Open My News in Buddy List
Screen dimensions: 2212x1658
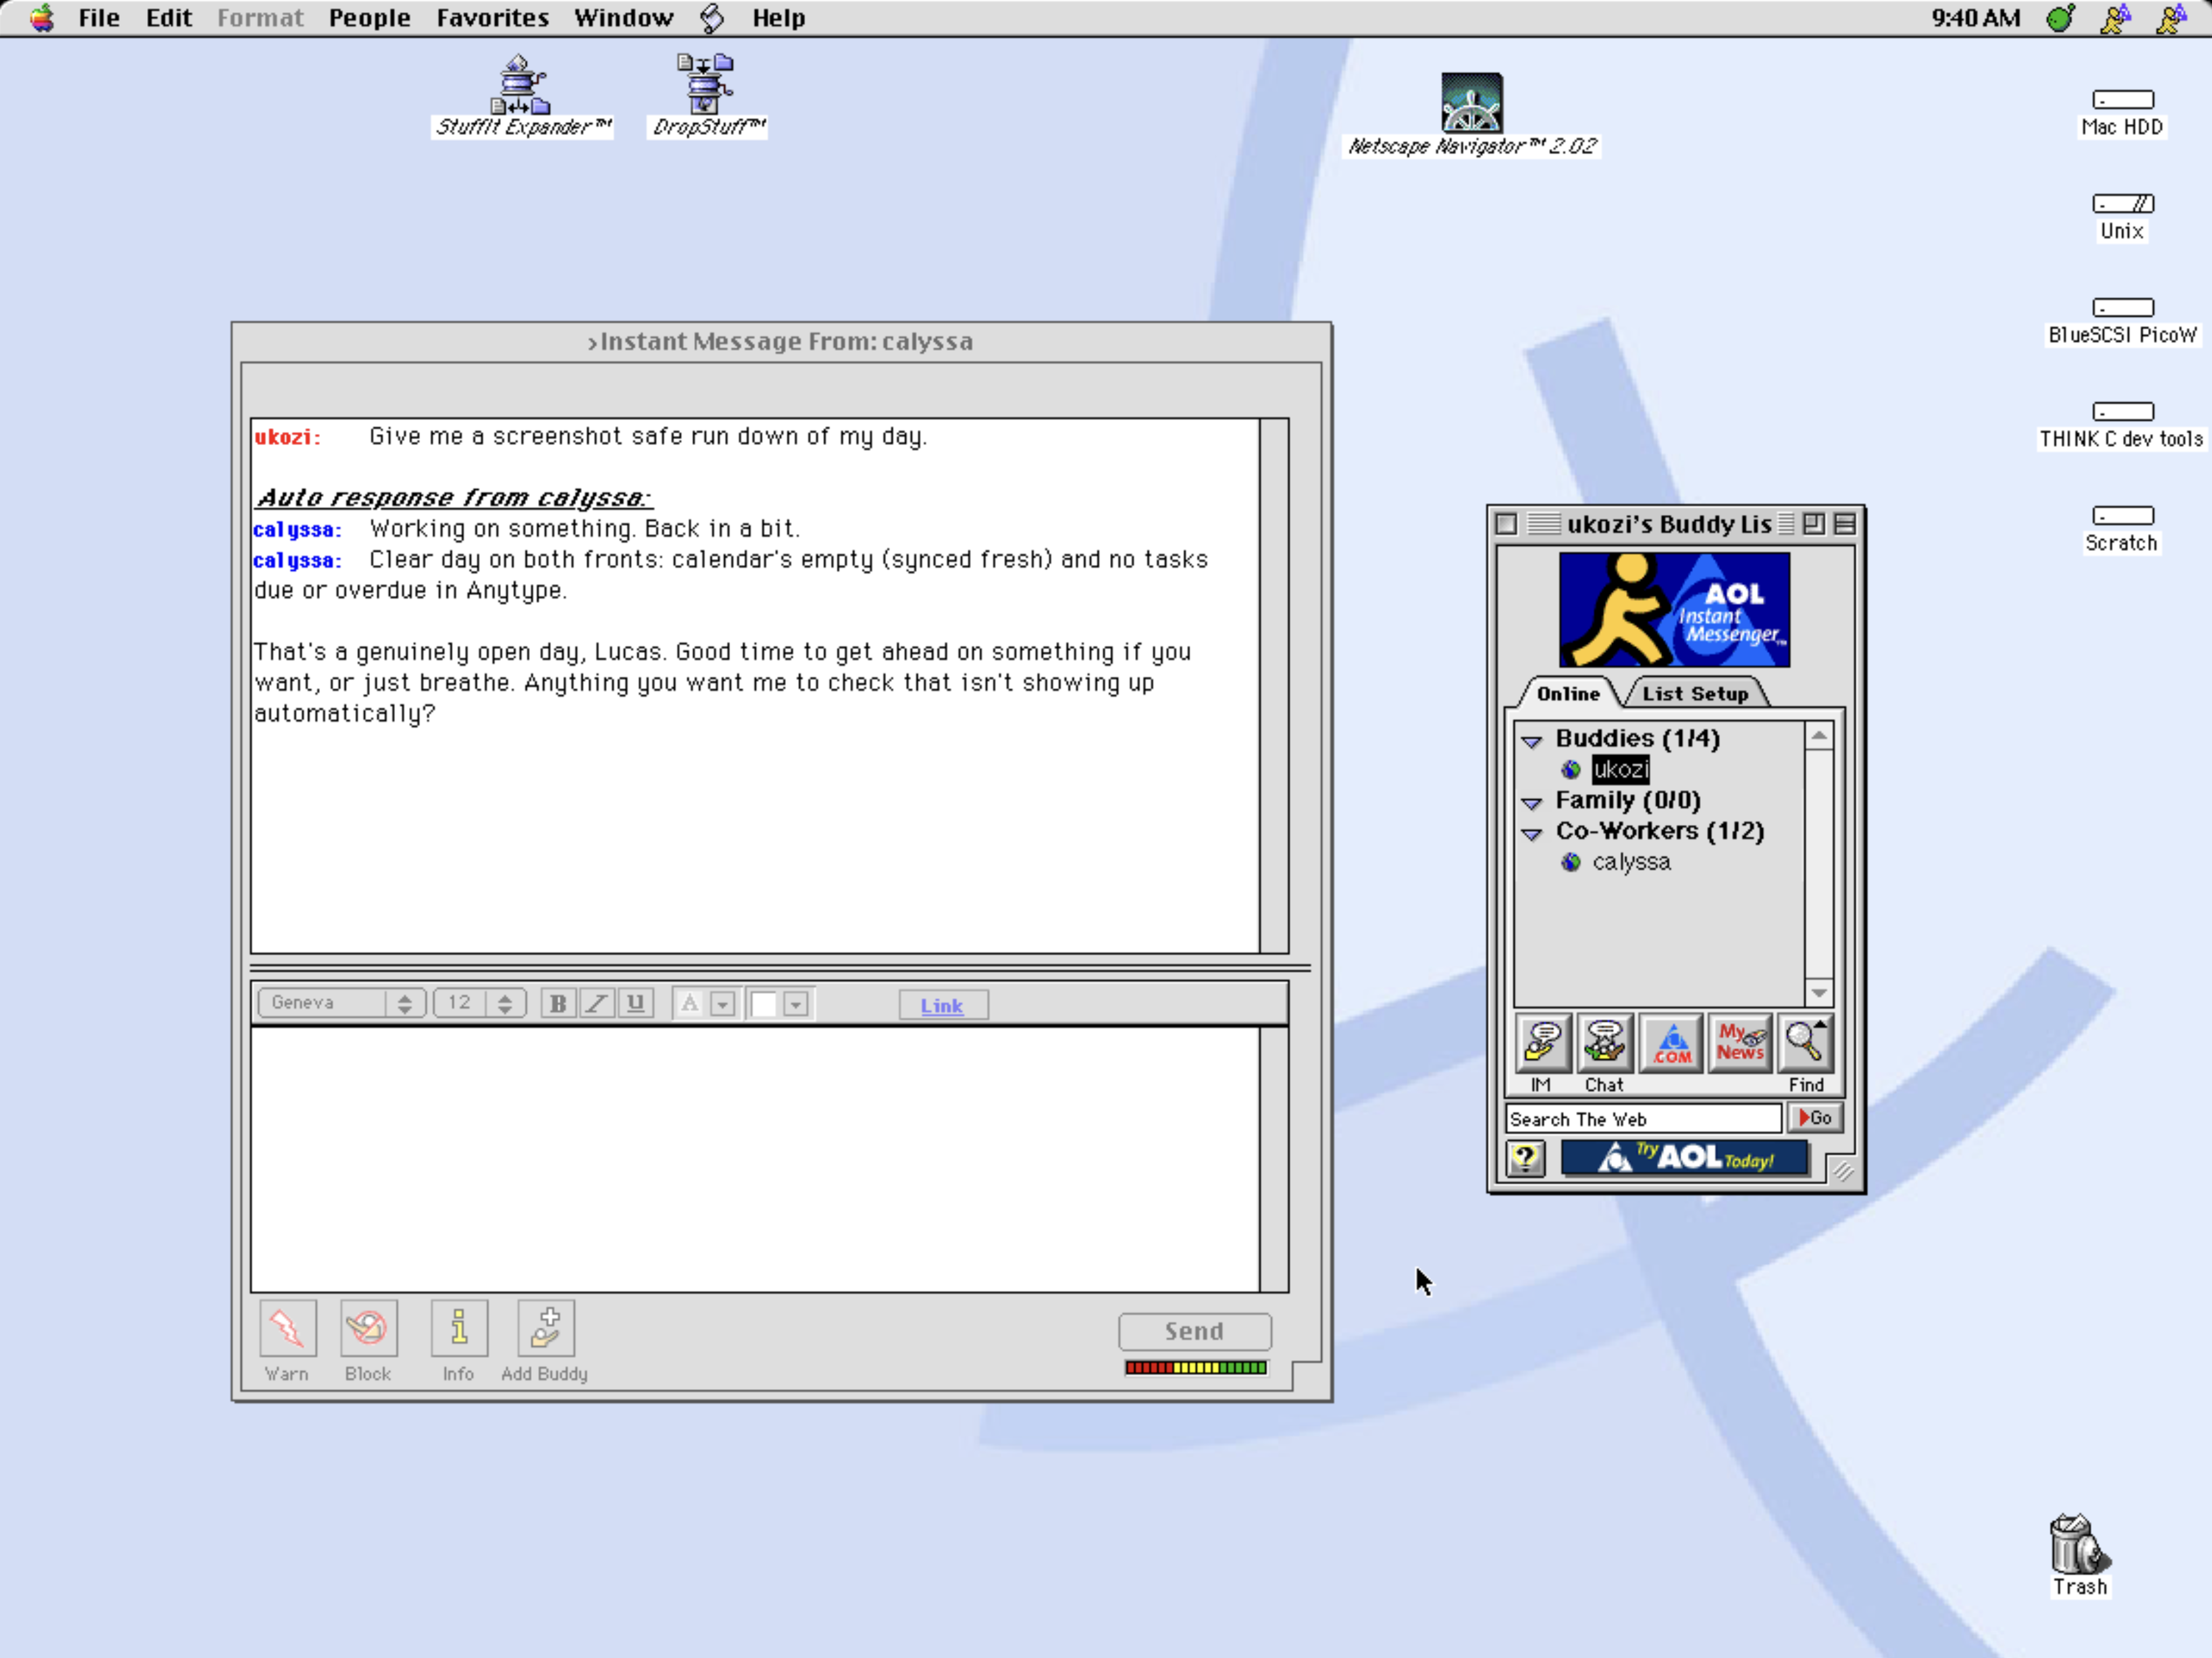pyautogui.click(x=1740, y=1042)
